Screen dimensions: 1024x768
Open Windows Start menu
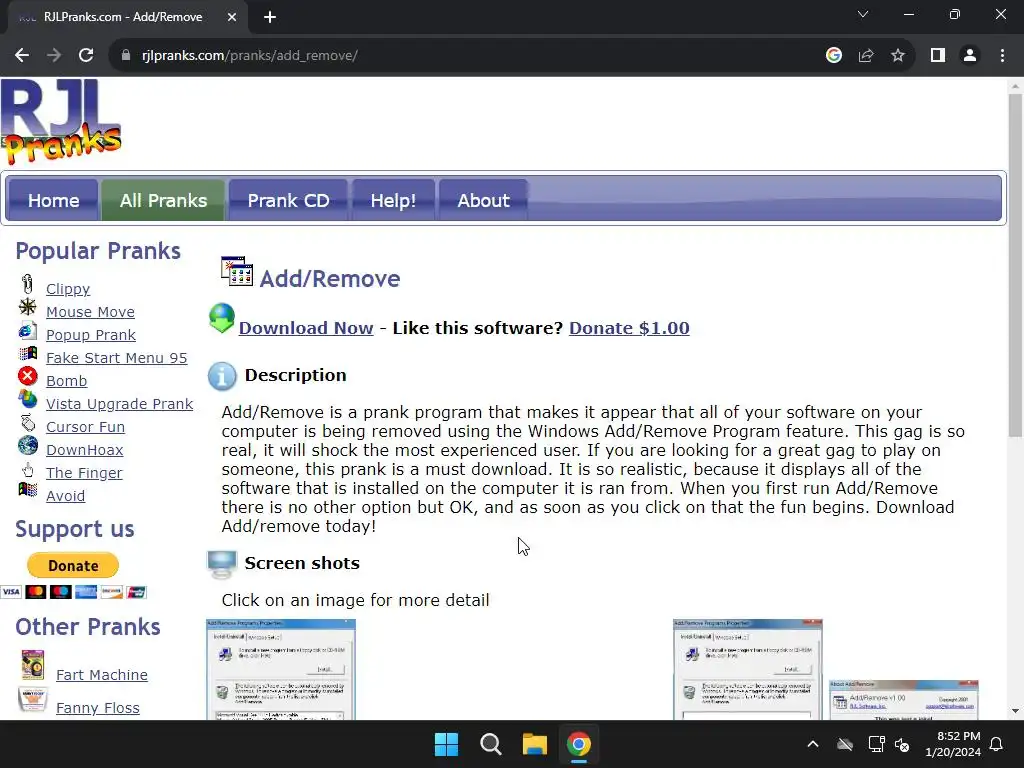point(447,744)
